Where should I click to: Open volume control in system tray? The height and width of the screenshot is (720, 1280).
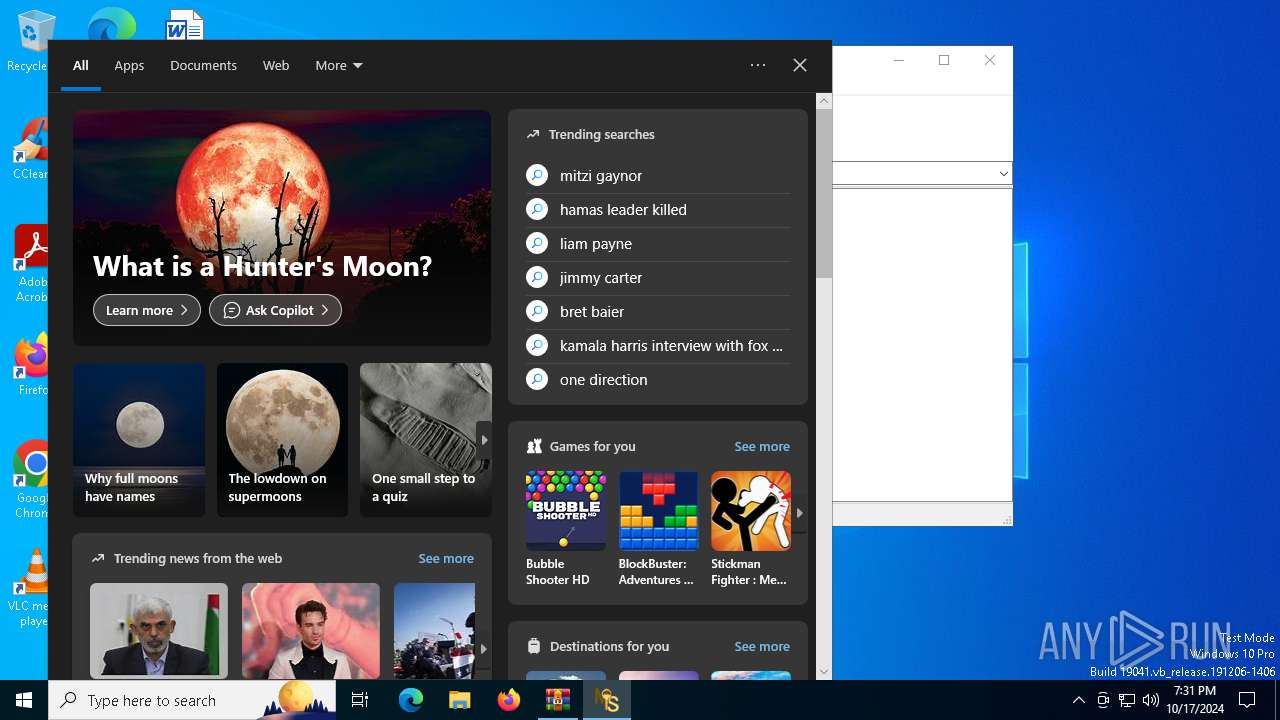tap(1151, 700)
